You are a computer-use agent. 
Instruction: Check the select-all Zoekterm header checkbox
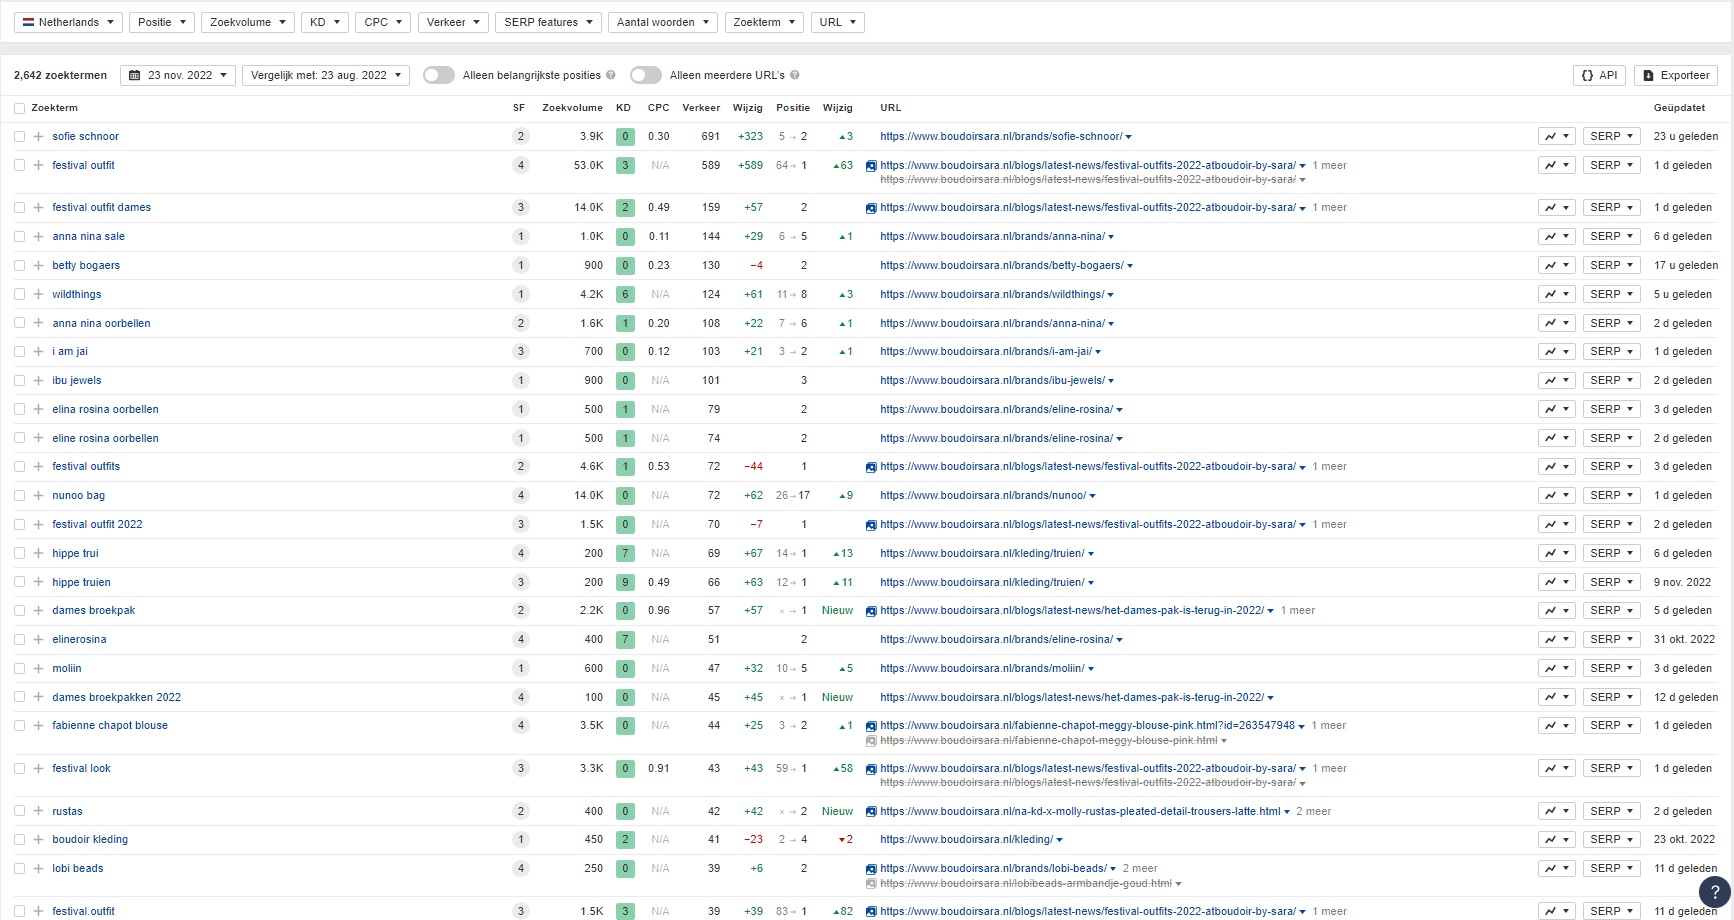[x=19, y=108]
